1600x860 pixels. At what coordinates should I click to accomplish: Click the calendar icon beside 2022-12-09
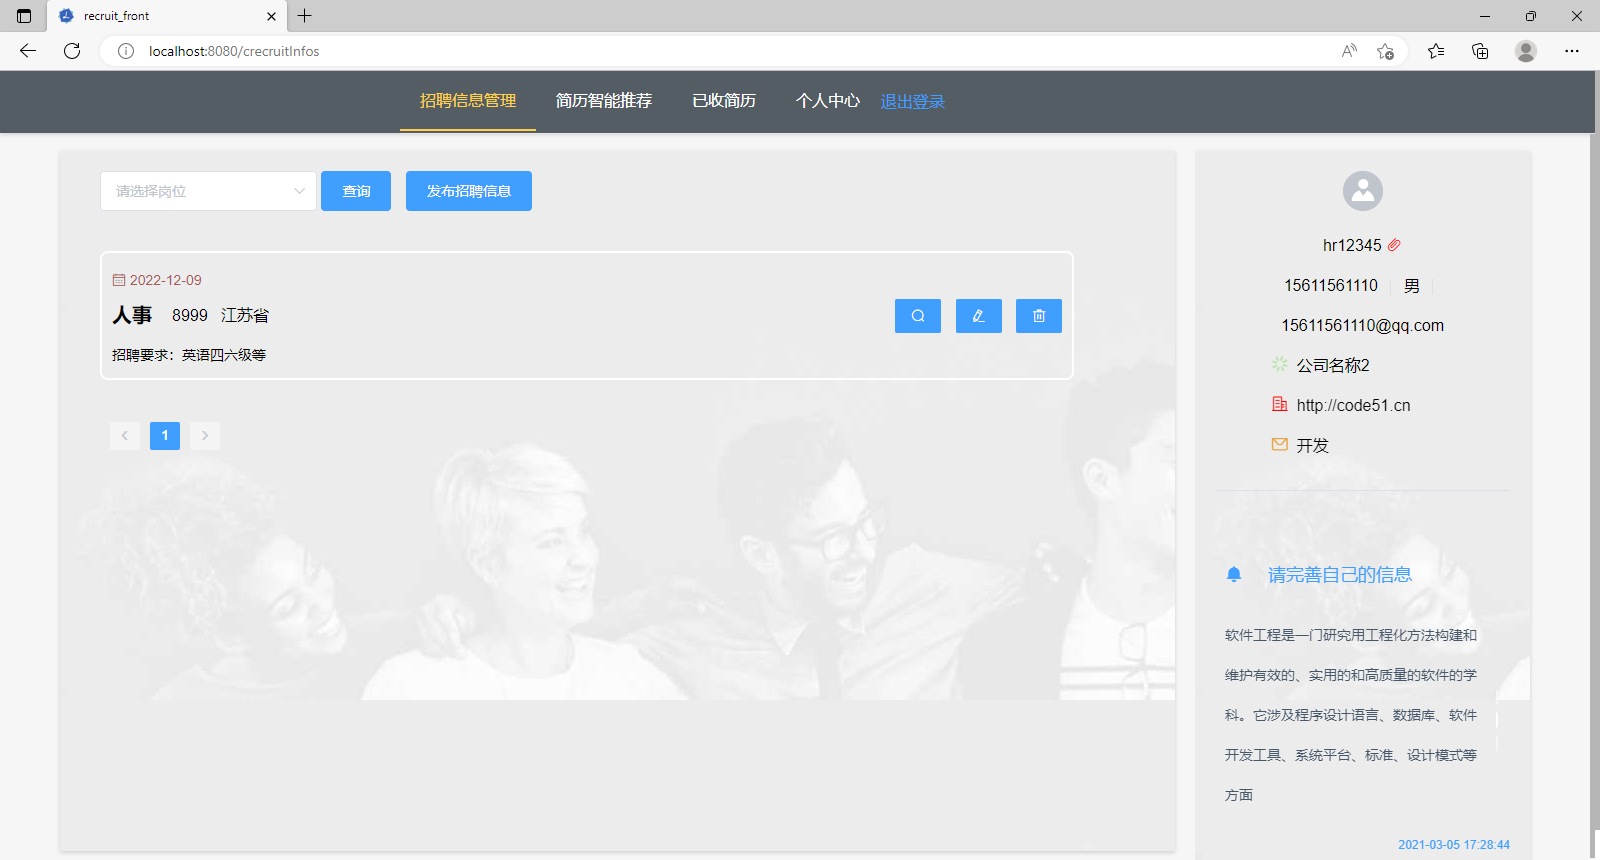[x=119, y=280]
